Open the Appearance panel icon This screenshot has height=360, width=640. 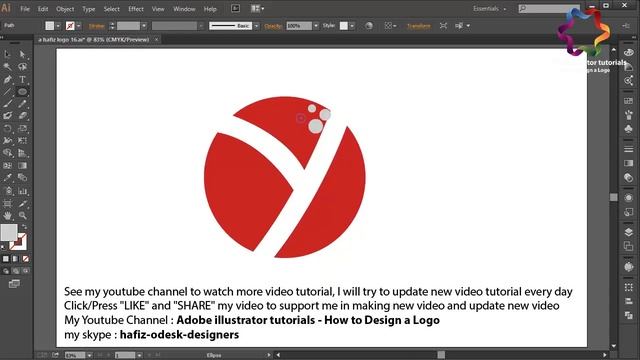click(x=629, y=198)
